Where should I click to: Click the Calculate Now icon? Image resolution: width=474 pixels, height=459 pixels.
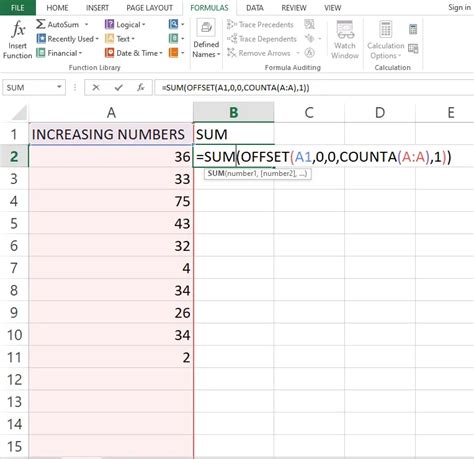(413, 29)
